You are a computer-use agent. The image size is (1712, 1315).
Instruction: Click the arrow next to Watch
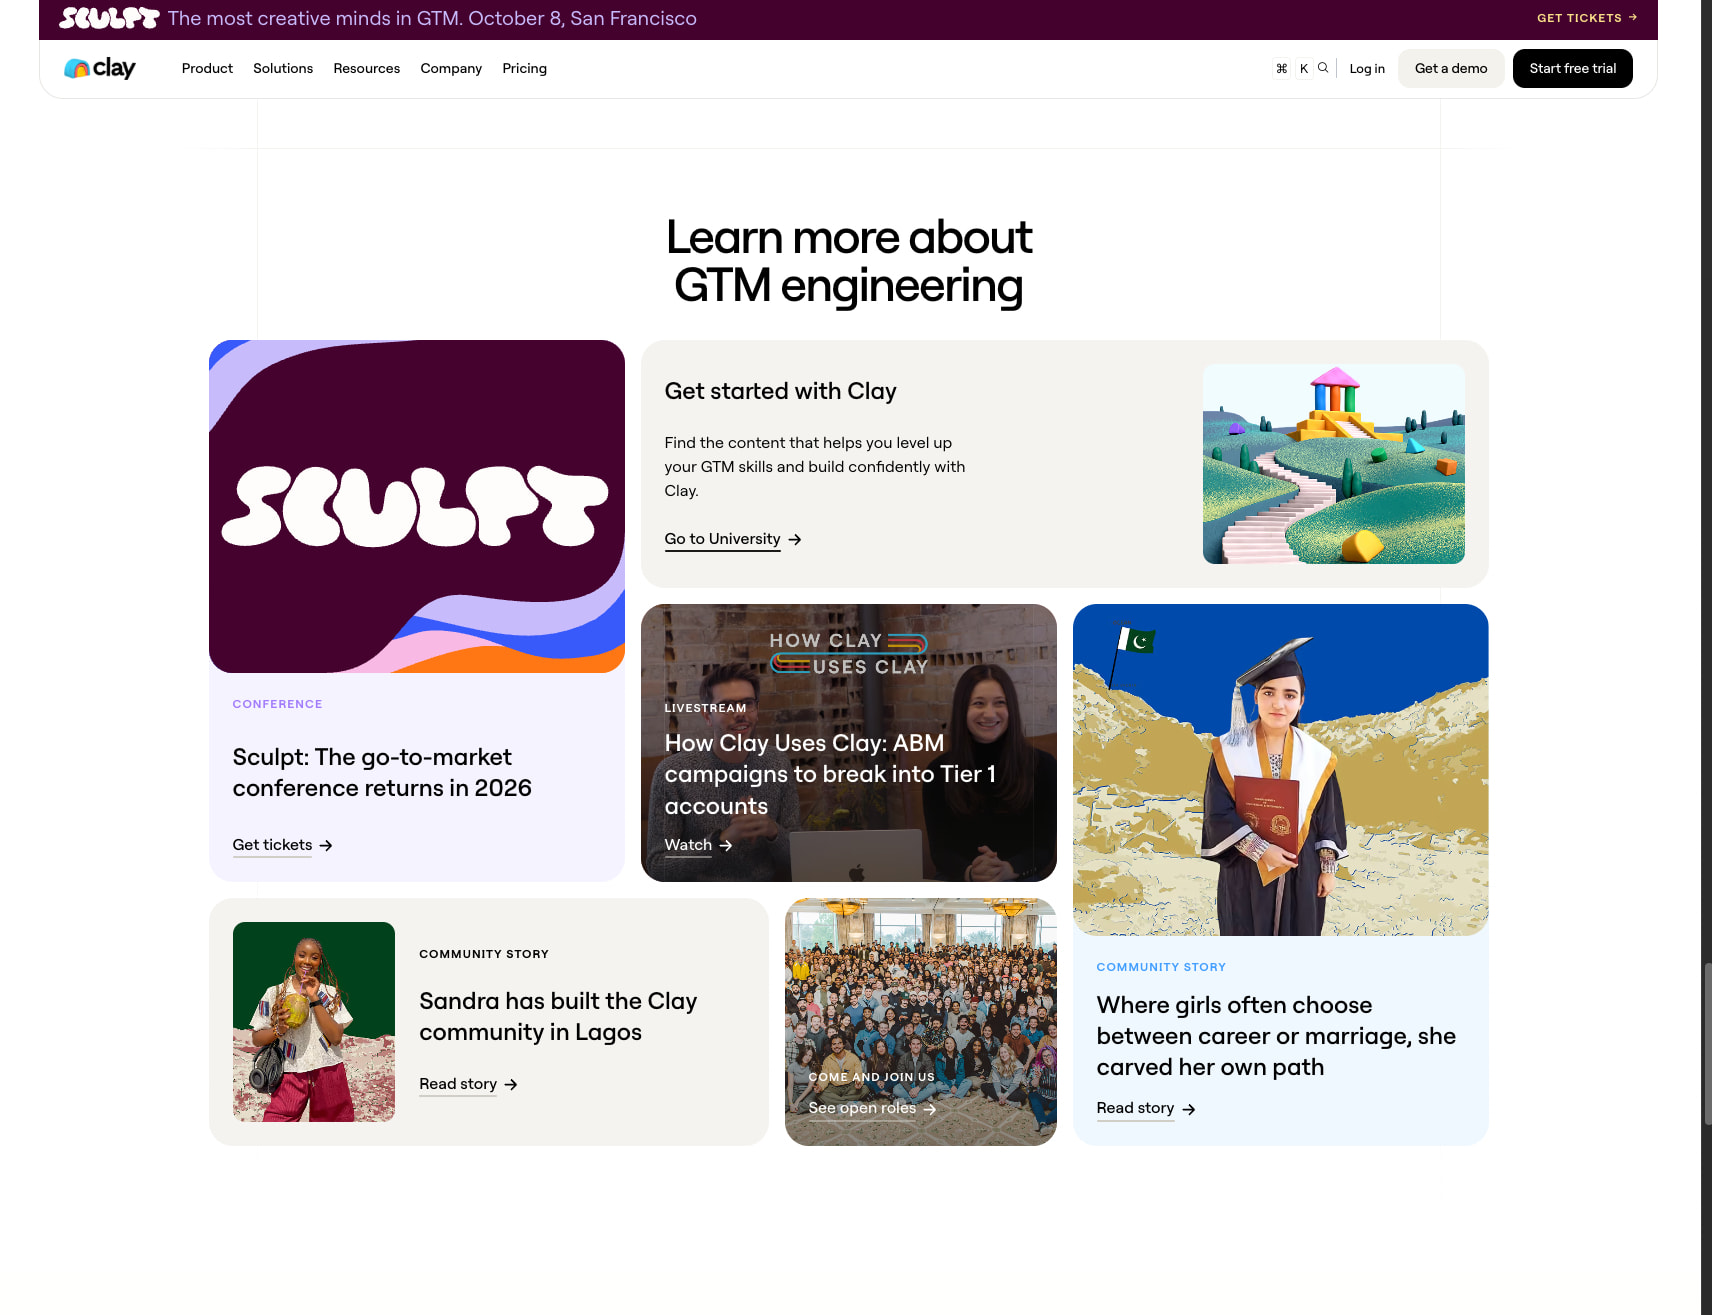click(x=726, y=845)
